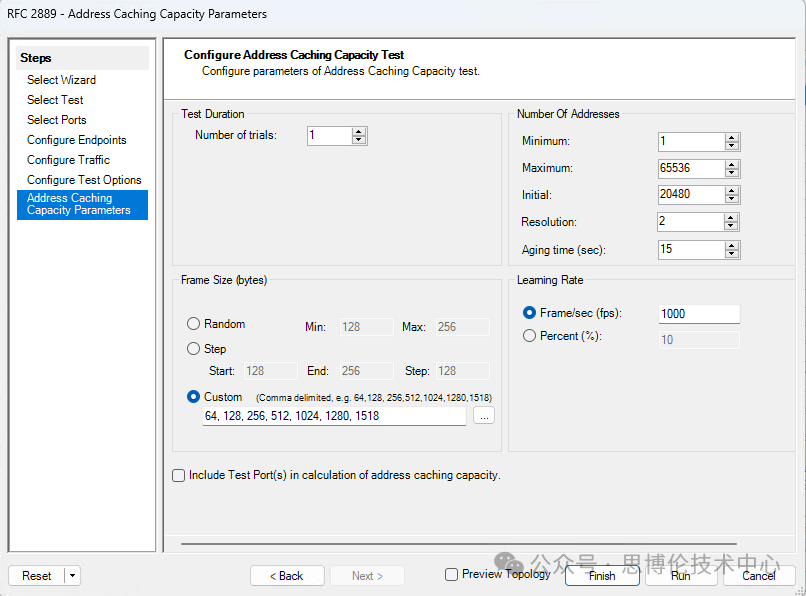The image size is (806, 596).
Task: Open the Select Ports step
Action: pos(56,120)
